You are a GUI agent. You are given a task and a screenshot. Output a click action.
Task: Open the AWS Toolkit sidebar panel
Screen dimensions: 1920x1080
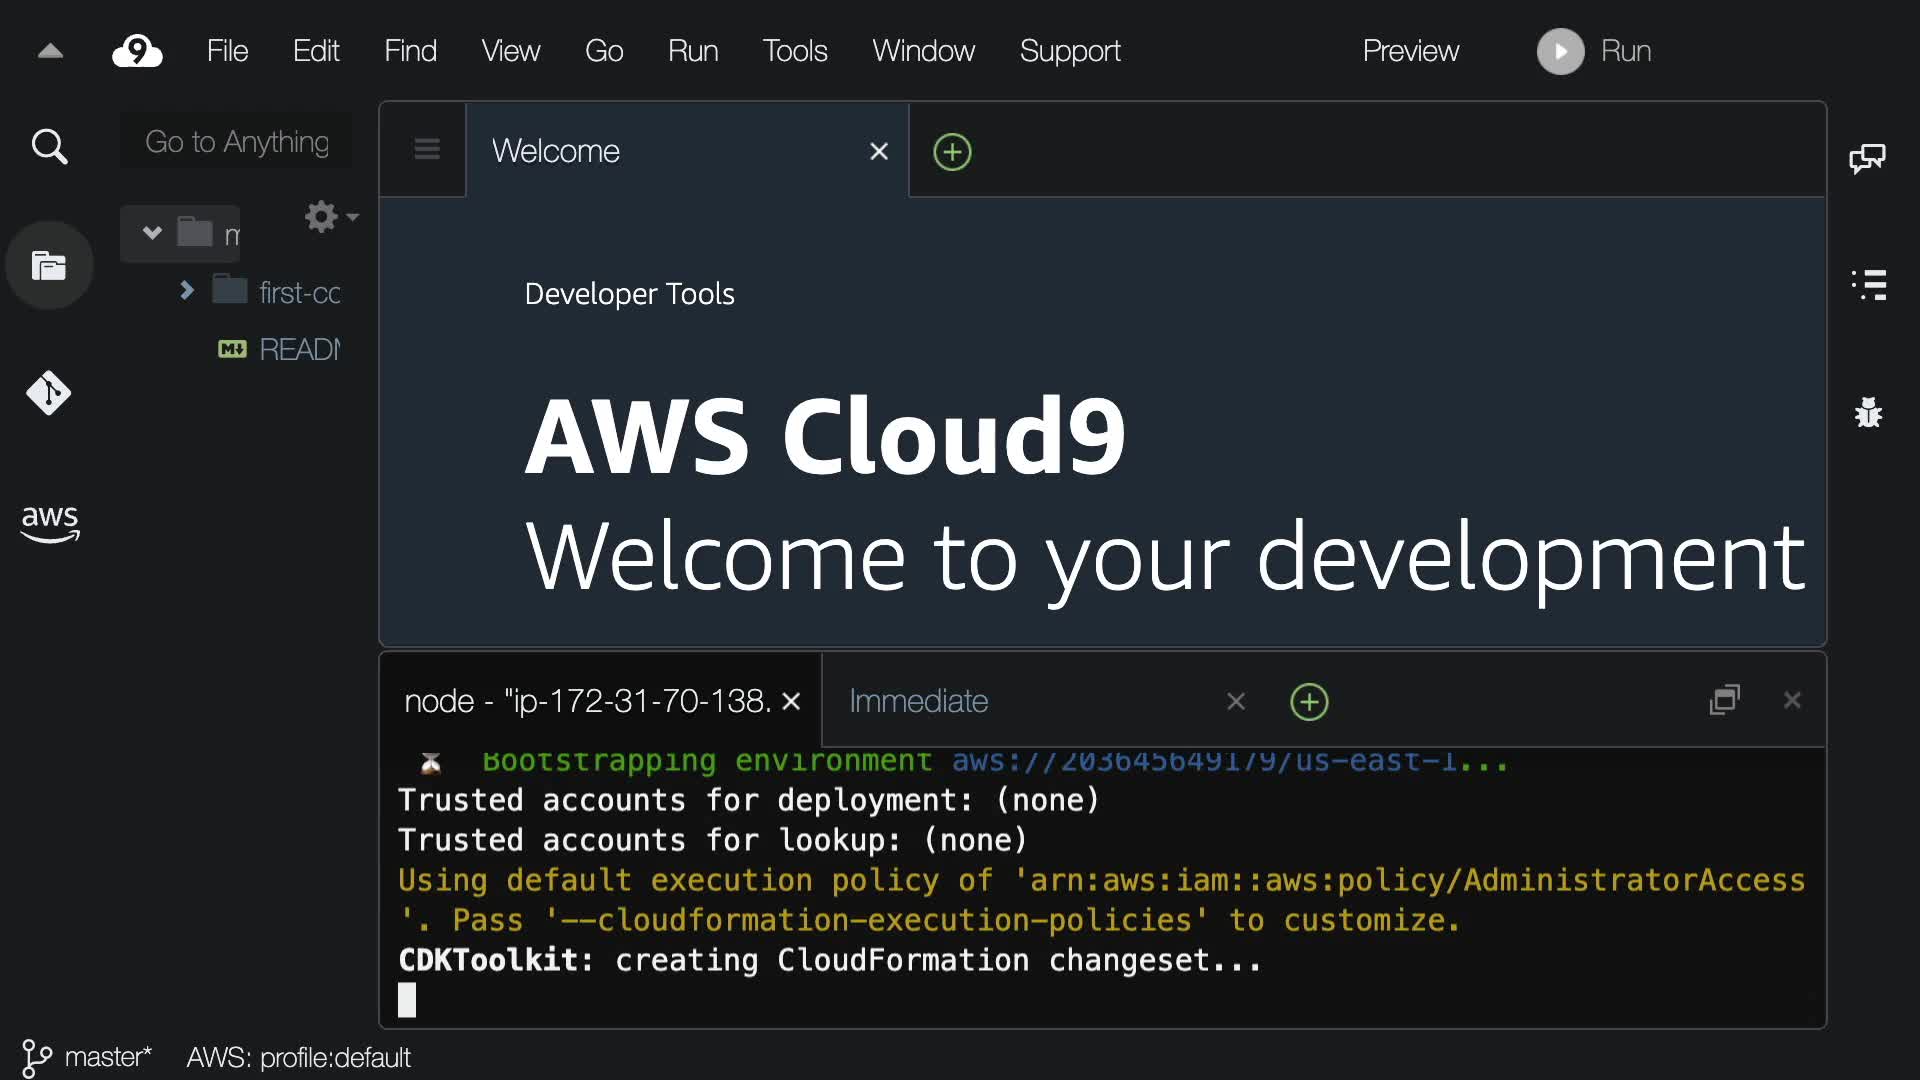pos(49,522)
